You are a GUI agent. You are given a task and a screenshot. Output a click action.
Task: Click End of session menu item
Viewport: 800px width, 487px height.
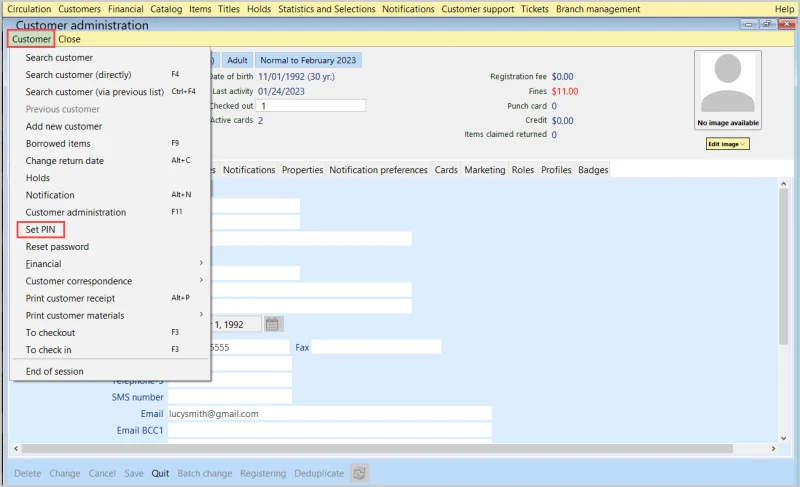[x=55, y=371]
